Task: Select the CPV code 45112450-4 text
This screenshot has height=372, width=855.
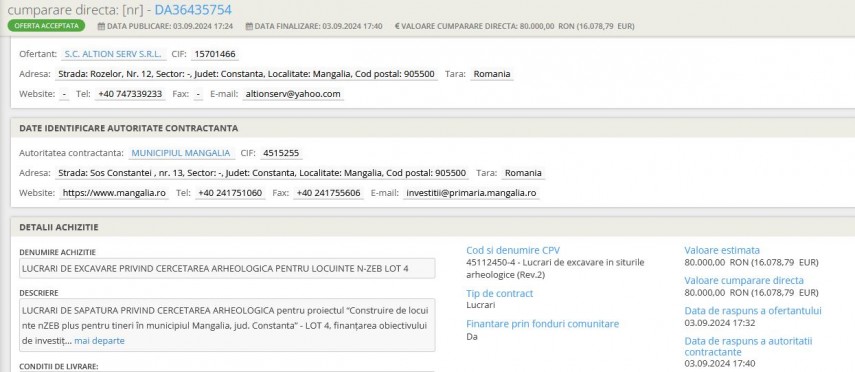Action: click(555, 268)
